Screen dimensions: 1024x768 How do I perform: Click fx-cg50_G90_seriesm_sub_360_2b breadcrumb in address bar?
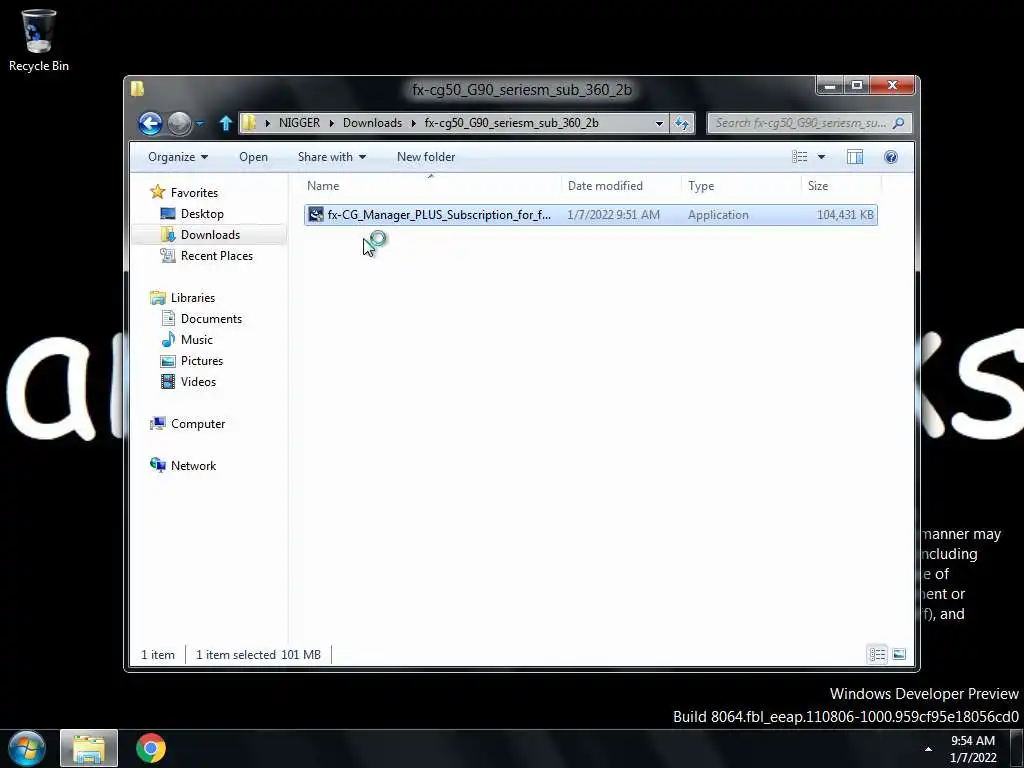pyautogui.click(x=511, y=123)
